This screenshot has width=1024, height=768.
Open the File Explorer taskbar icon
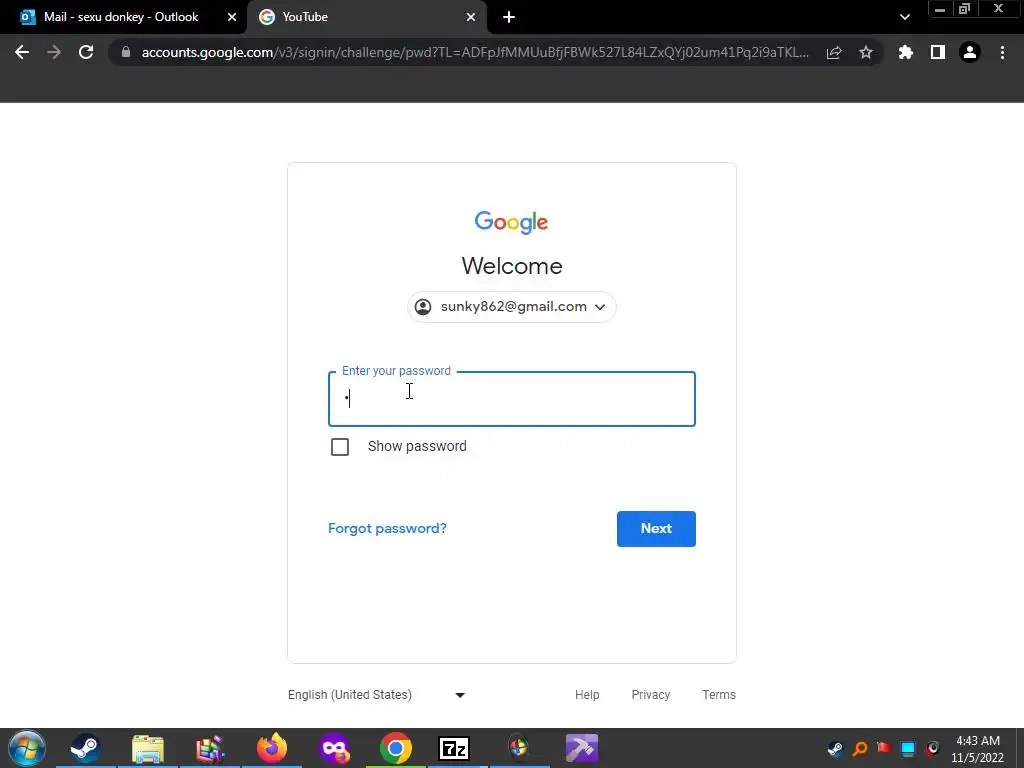click(x=148, y=748)
